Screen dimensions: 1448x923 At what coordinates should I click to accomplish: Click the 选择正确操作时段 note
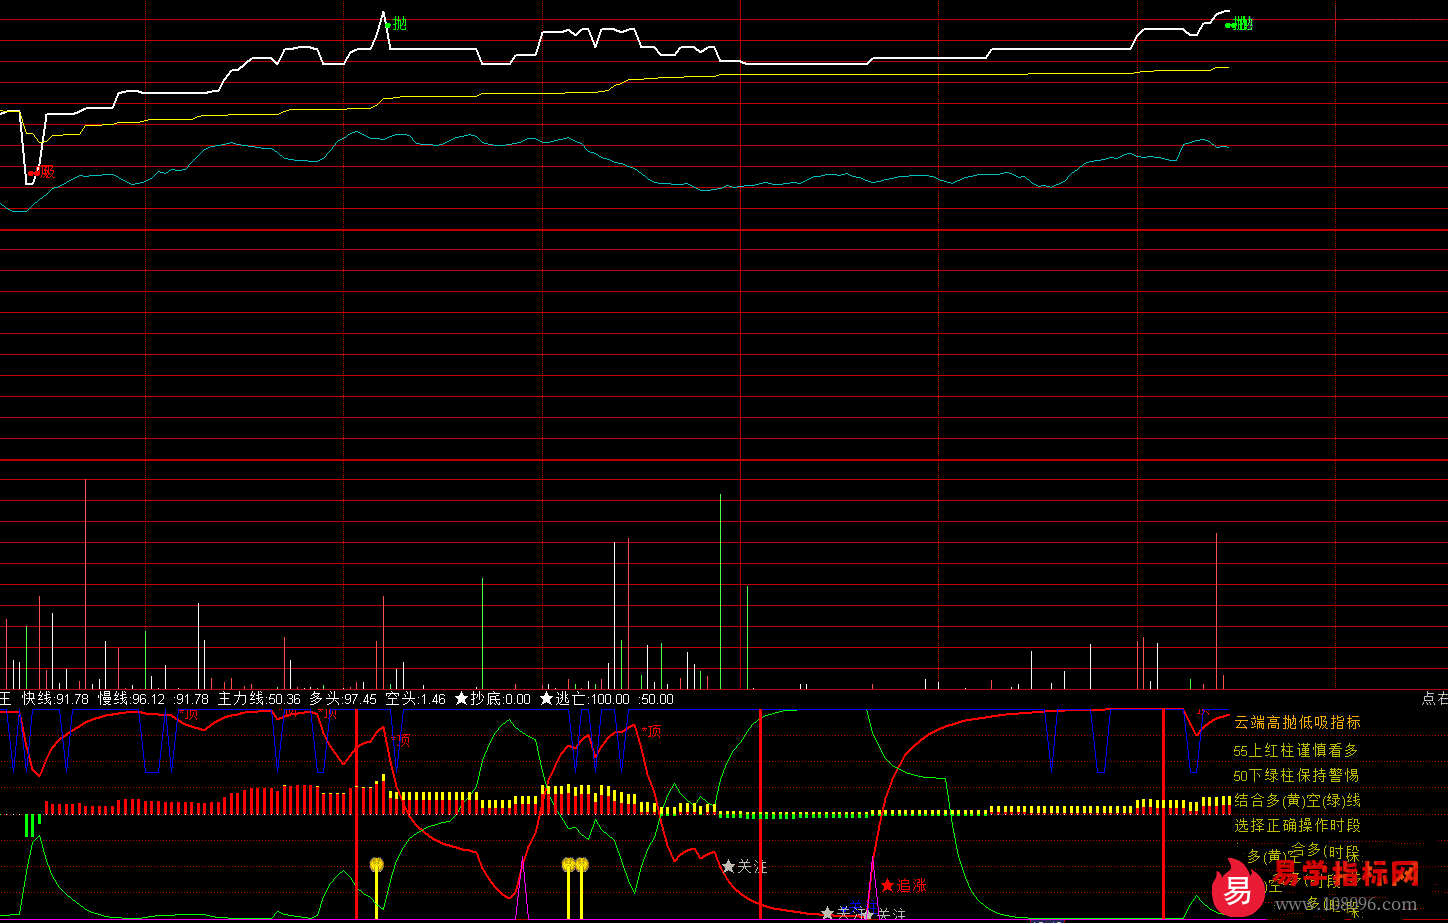[1297, 825]
